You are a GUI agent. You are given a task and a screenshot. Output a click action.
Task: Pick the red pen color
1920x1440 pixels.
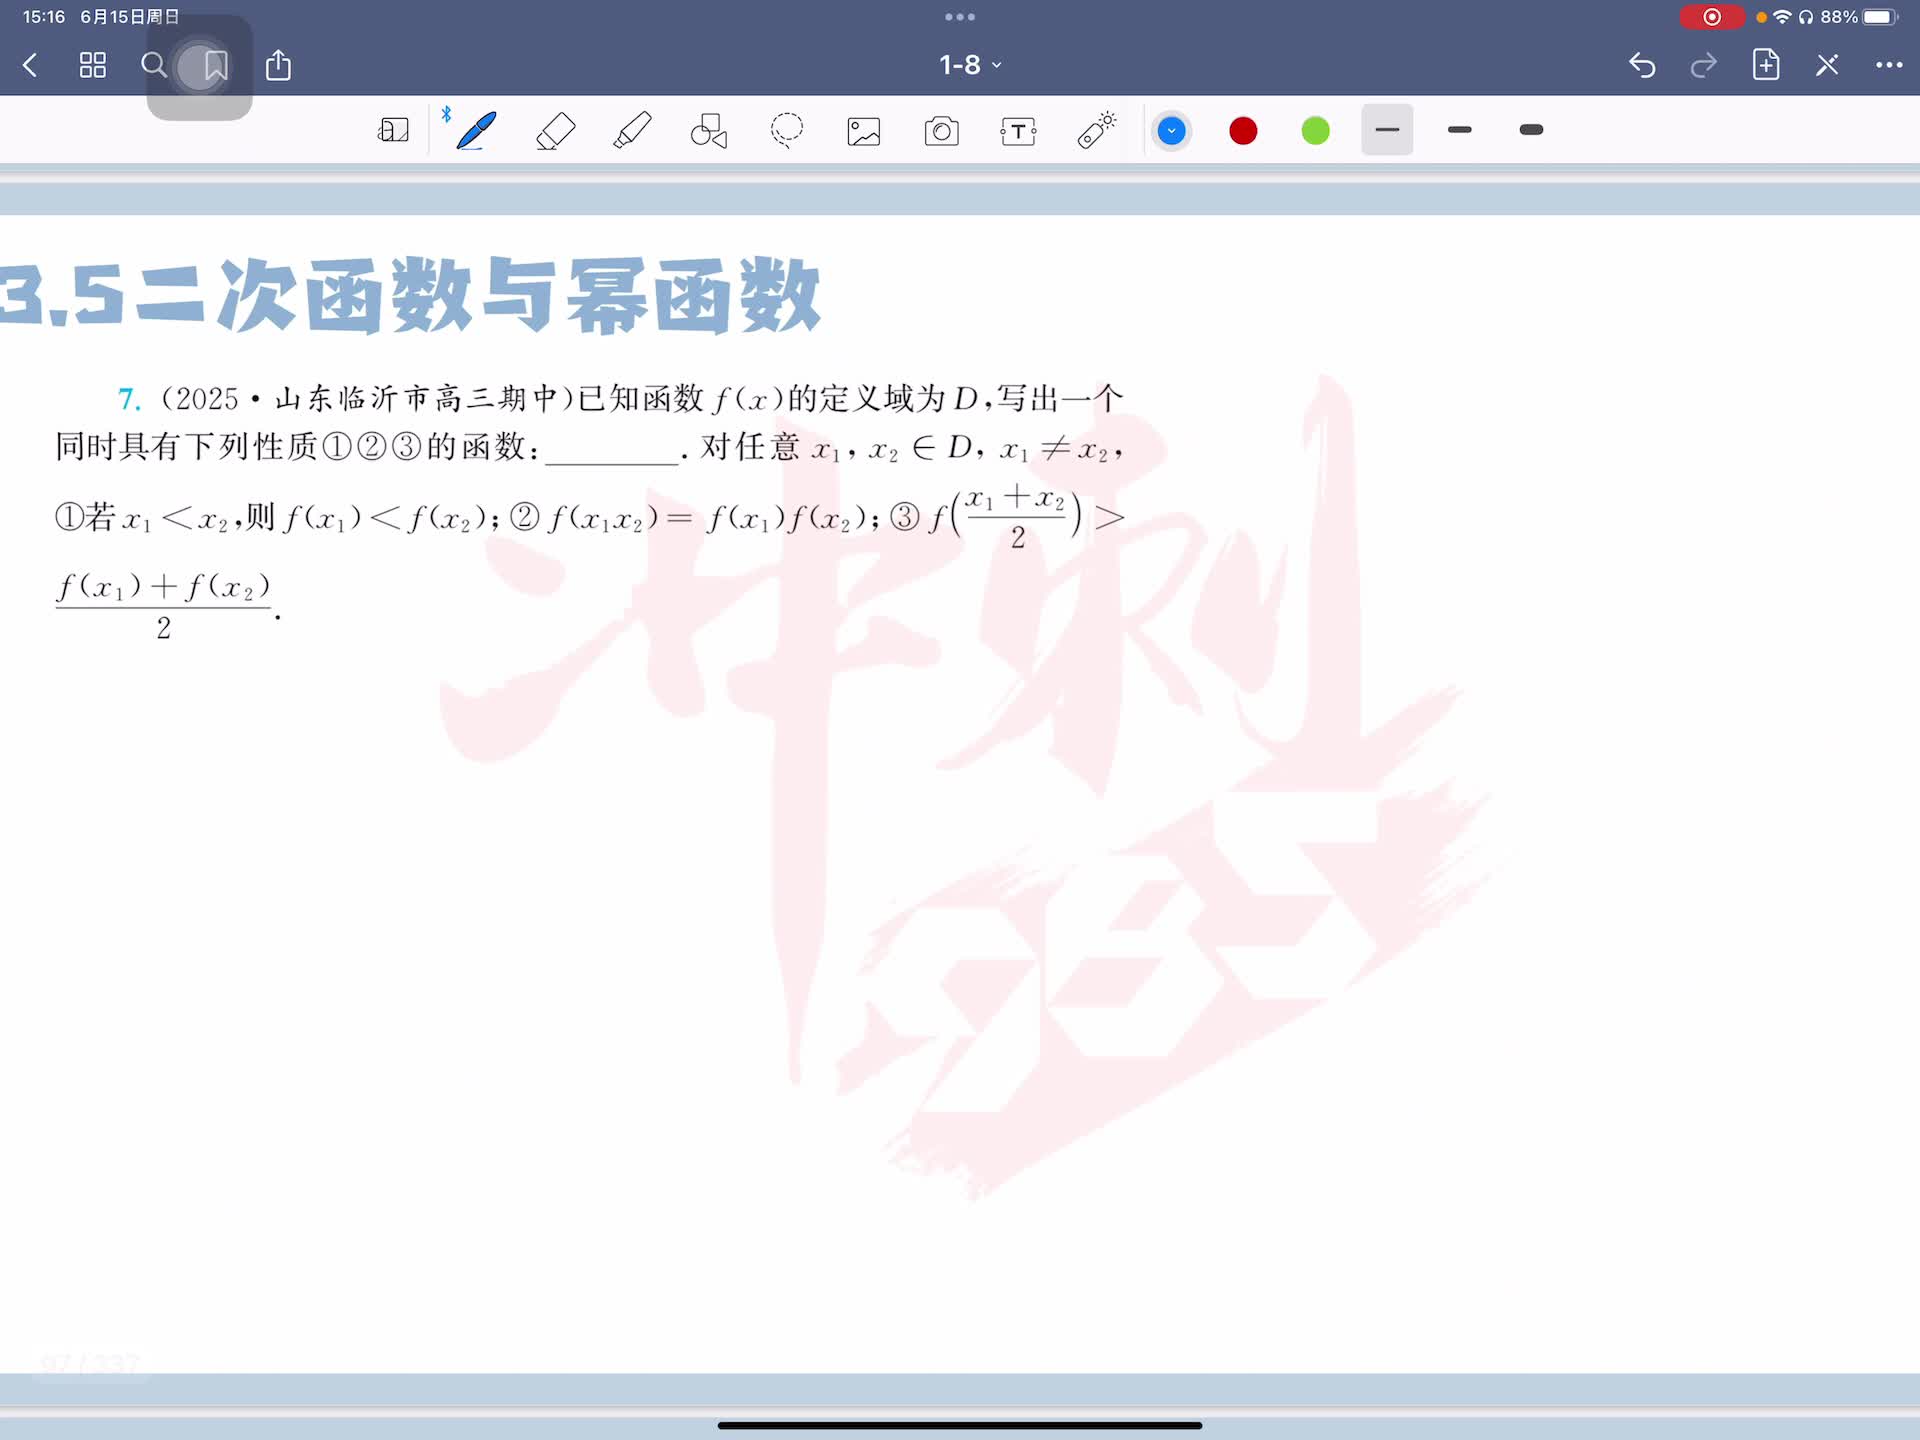click(1243, 131)
